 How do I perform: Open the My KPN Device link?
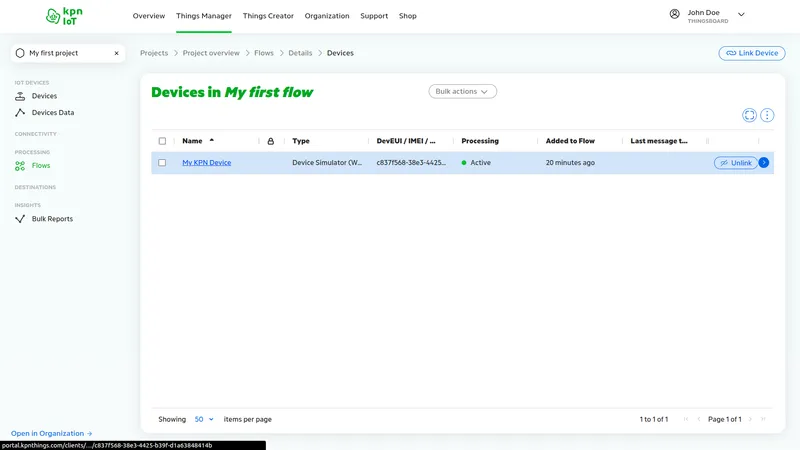pos(207,163)
